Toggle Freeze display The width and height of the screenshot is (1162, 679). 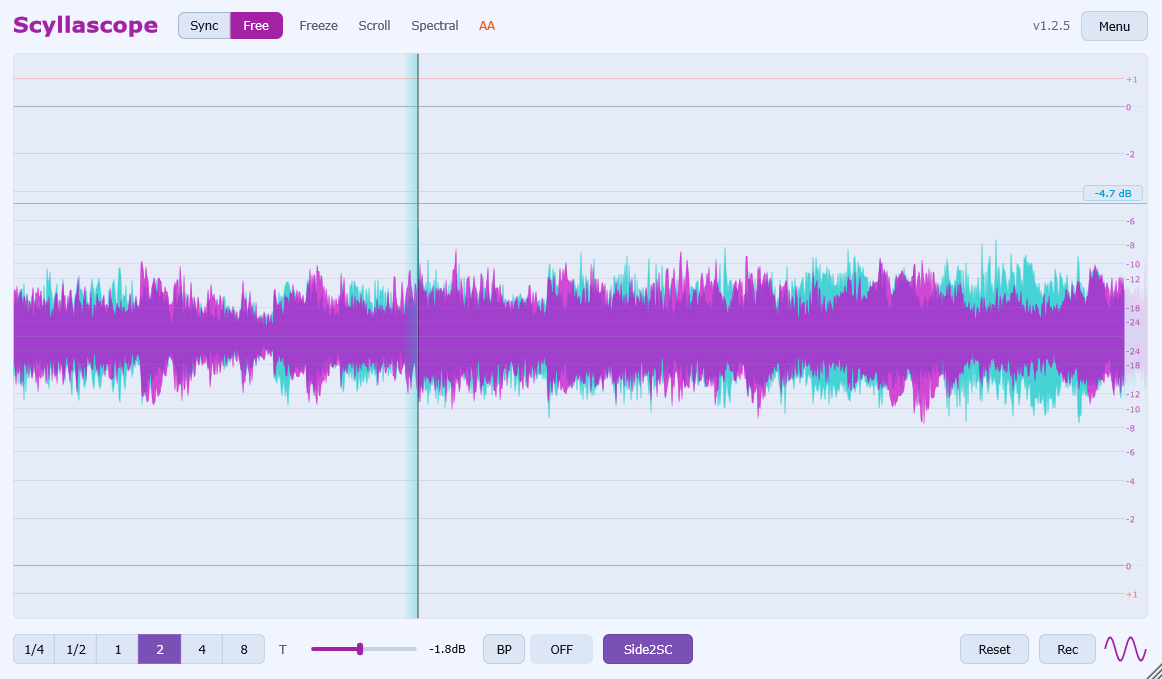tap(318, 26)
